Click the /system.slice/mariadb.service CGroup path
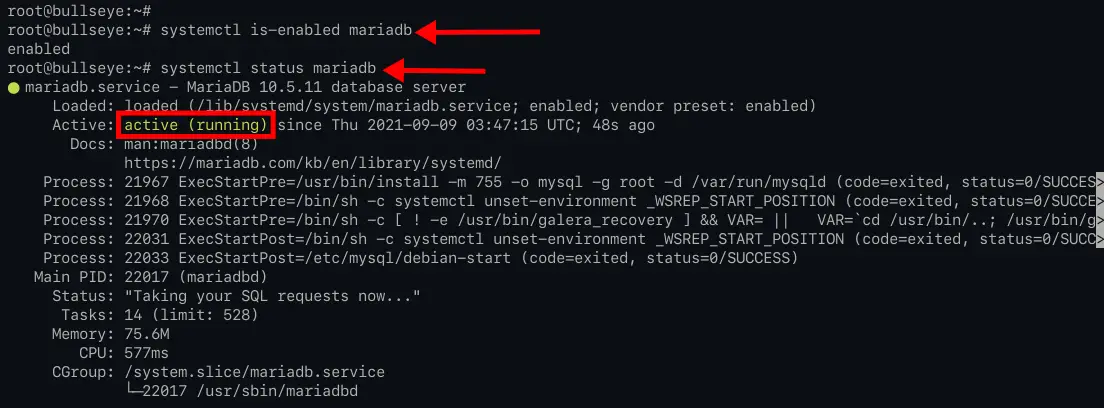This screenshot has height=408, width=1104. [254, 372]
